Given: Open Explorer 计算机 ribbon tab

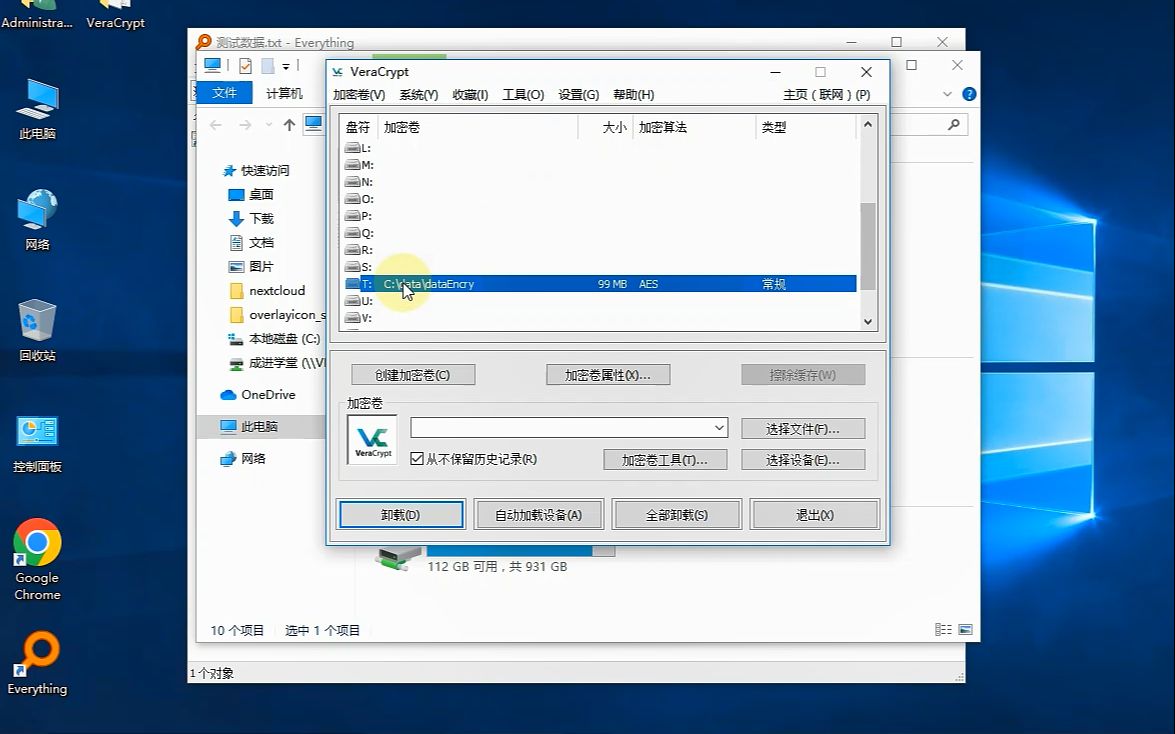Looking at the screenshot, I should (x=284, y=93).
